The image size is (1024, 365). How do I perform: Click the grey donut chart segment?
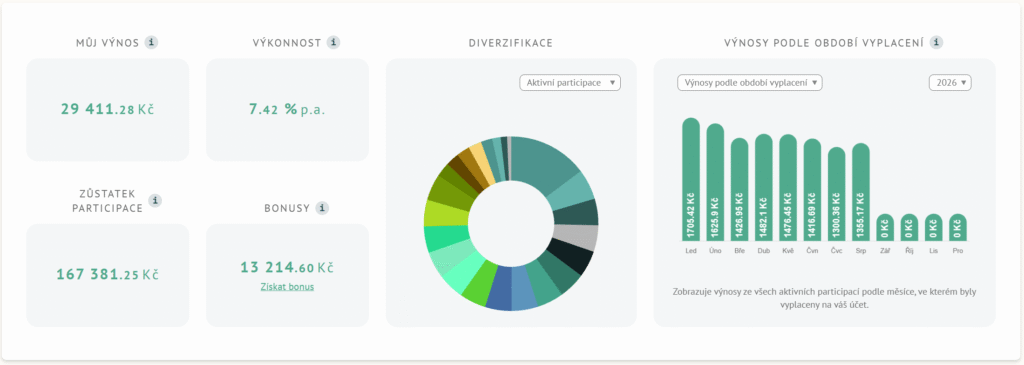point(575,237)
